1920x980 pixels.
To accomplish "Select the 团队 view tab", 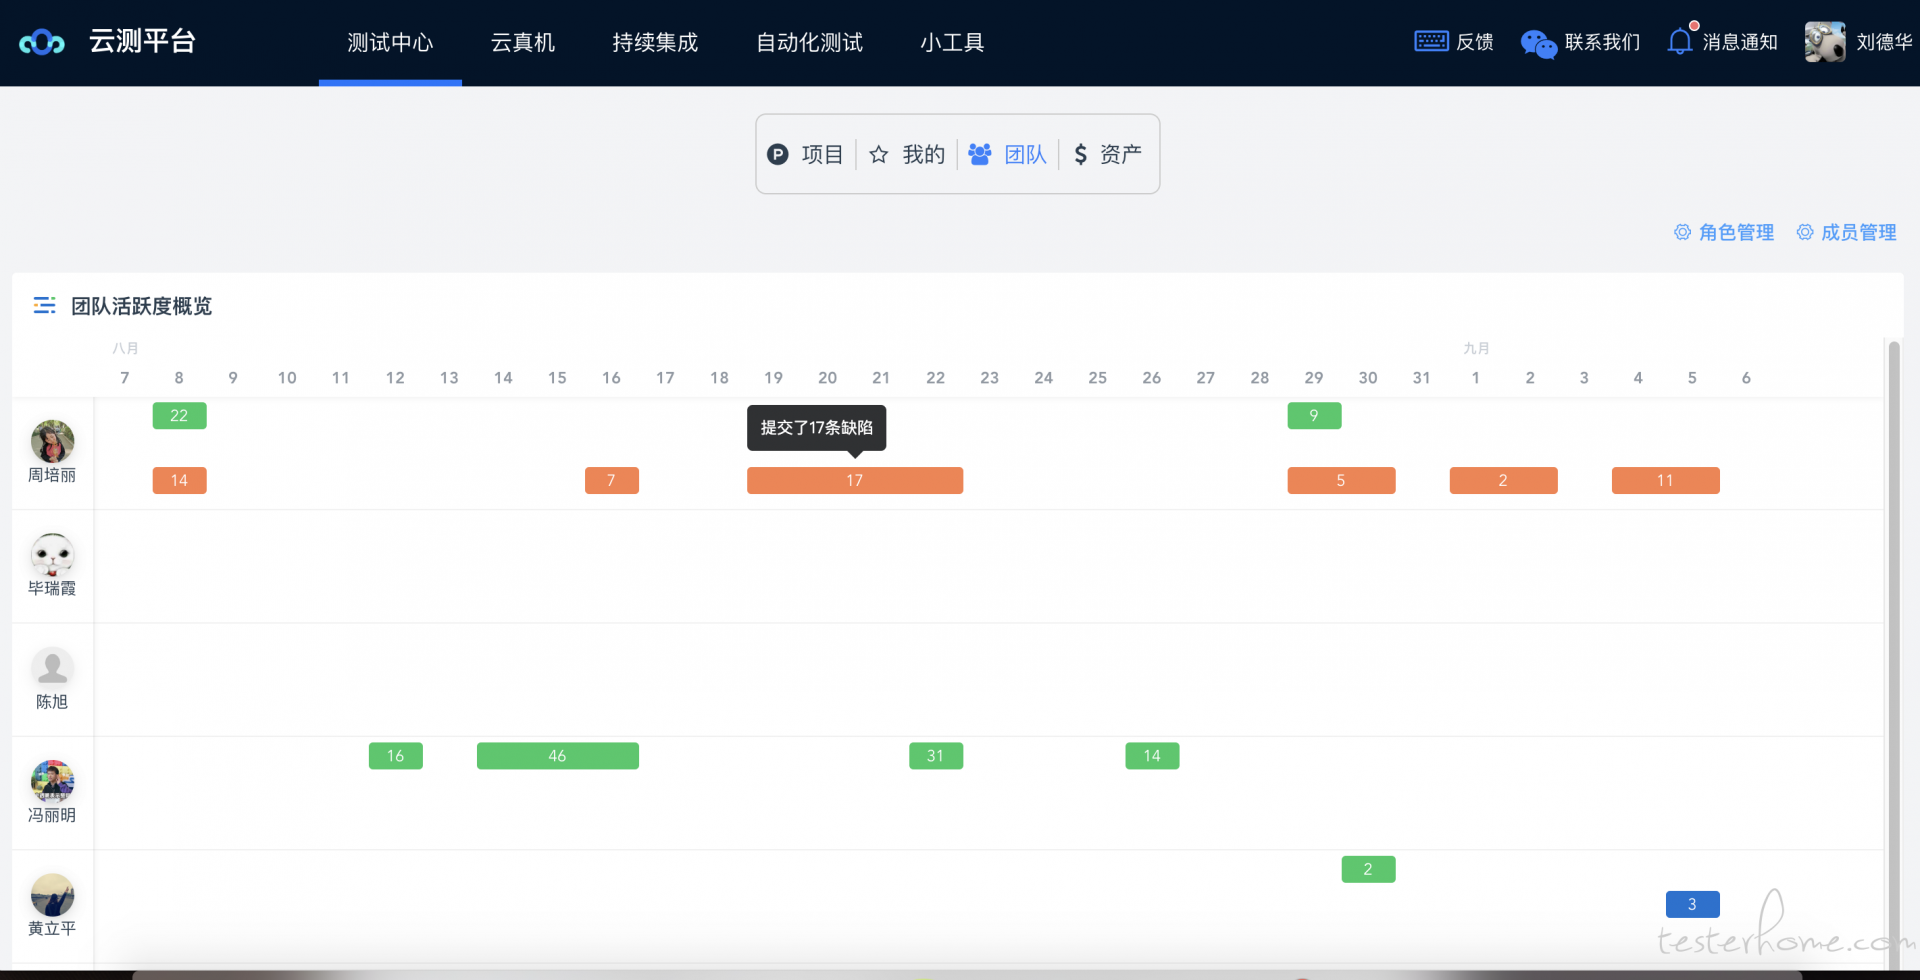I will [x=1008, y=154].
